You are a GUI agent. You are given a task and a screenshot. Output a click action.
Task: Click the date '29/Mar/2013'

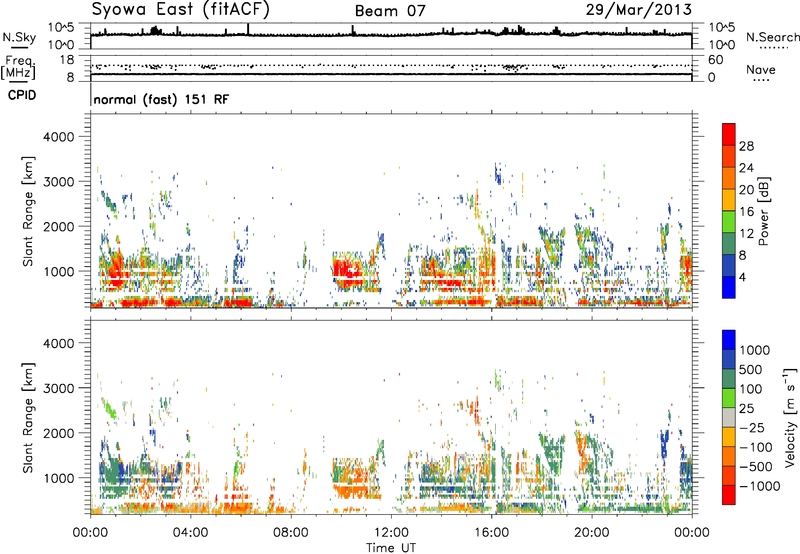[x=639, y=10]
